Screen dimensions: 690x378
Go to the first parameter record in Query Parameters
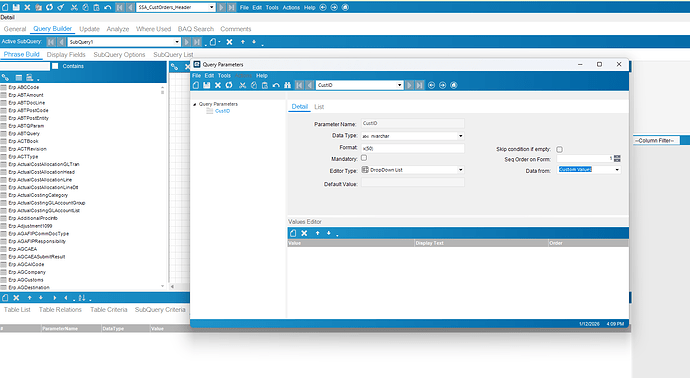pos(299,85)
